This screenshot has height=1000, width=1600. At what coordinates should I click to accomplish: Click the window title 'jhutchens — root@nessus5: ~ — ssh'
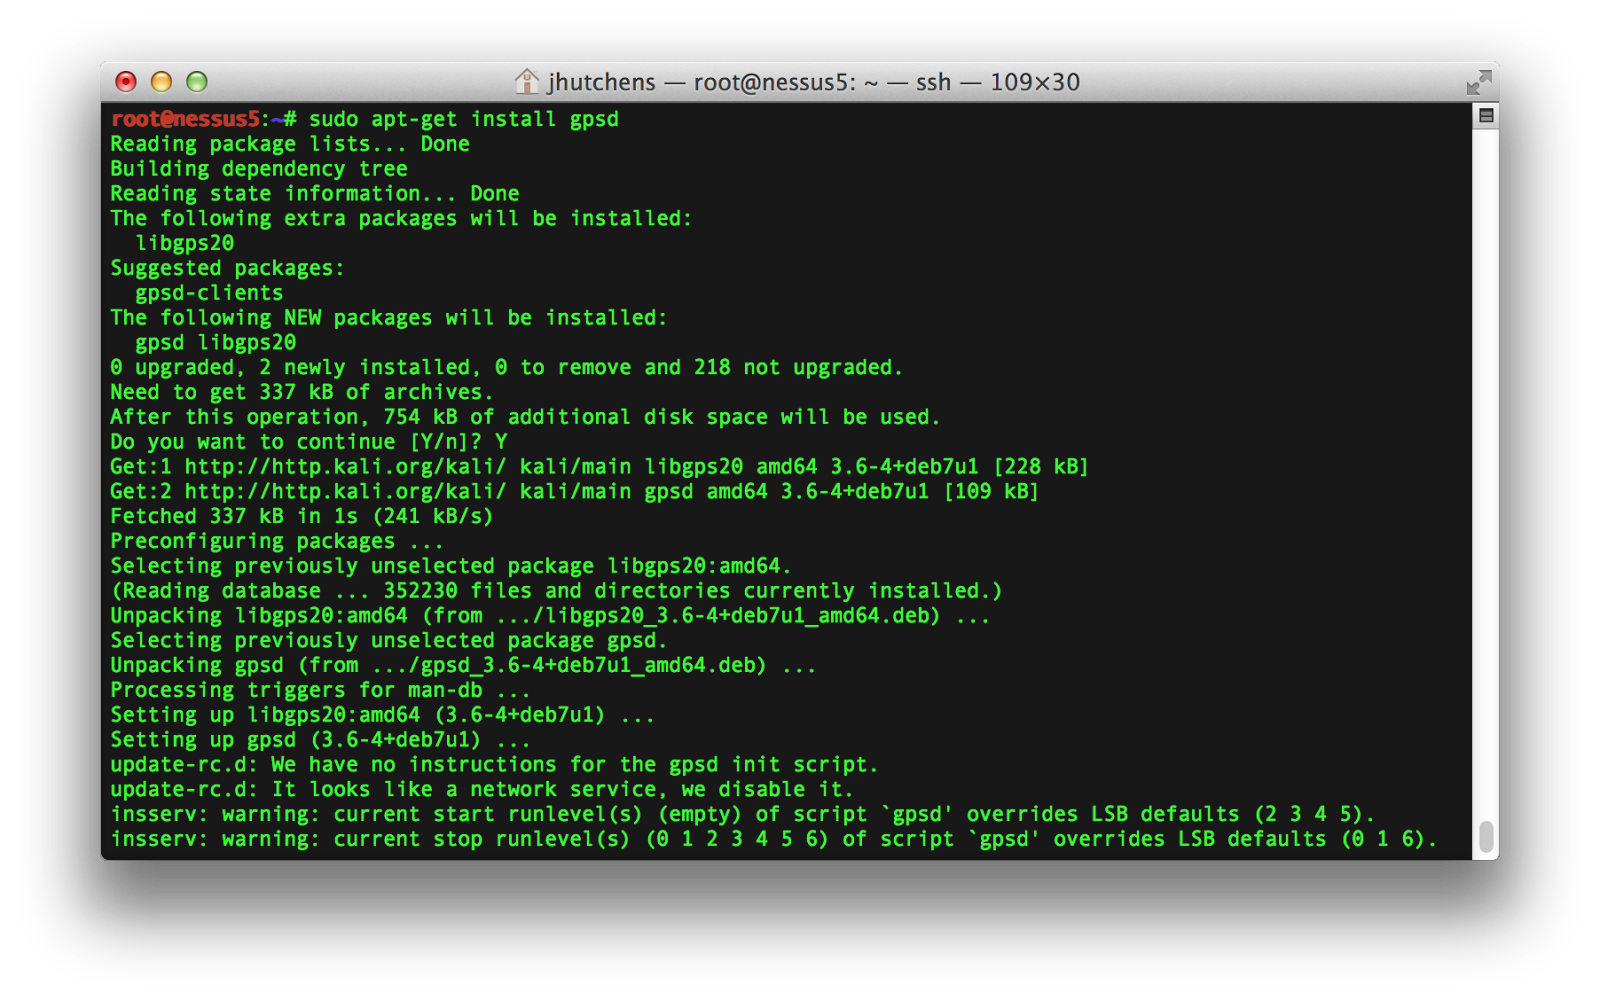[x=749, y=82]
